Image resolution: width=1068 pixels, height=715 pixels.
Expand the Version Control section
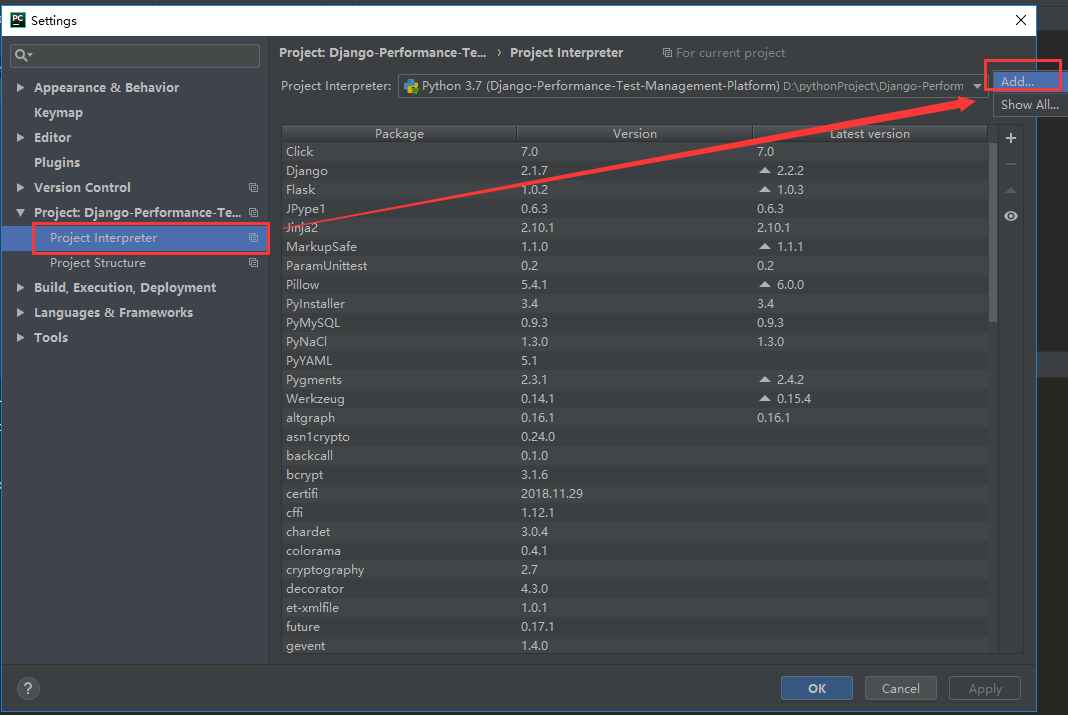tap(20, 187)
